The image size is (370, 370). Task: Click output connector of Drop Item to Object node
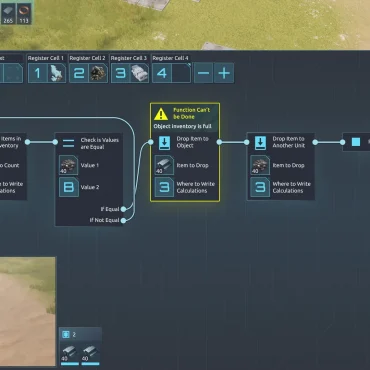tap(219, 142)
